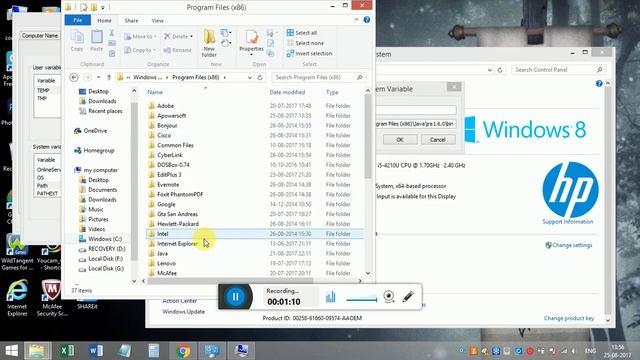Image resolution: width=640 pixels, height=360 pixels.
Task: Switch to the Home ribbon tab
Action: click(104, 20)
